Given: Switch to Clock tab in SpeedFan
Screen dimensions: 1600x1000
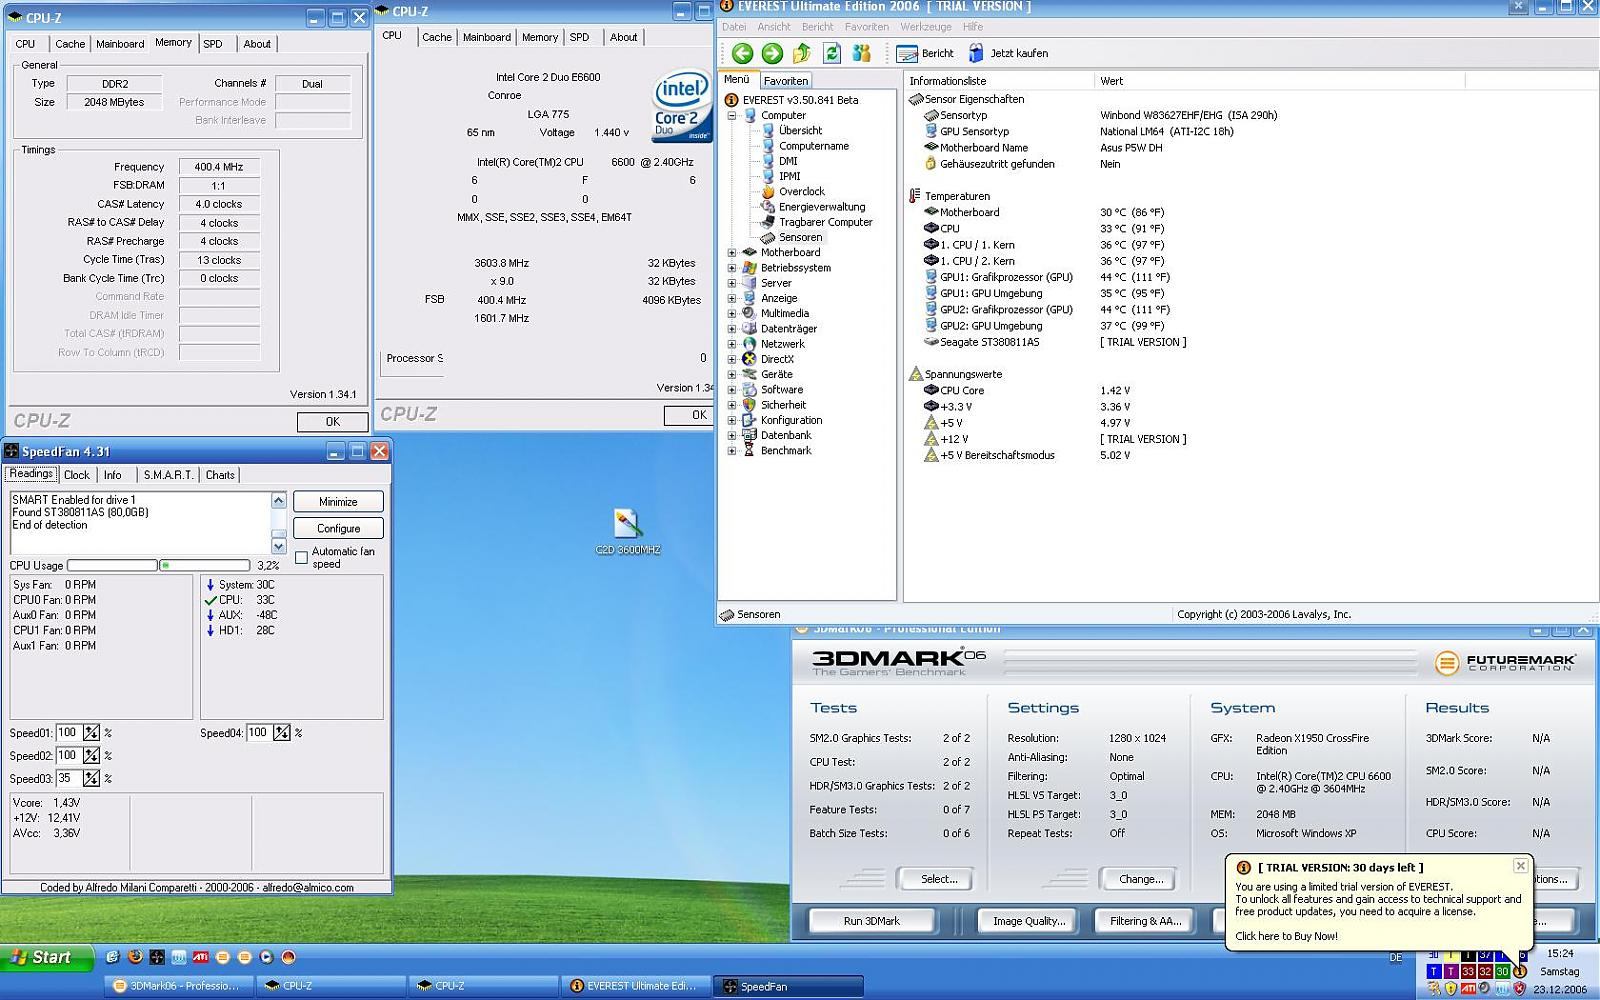Looking at the screenshot, I should 77,475.
